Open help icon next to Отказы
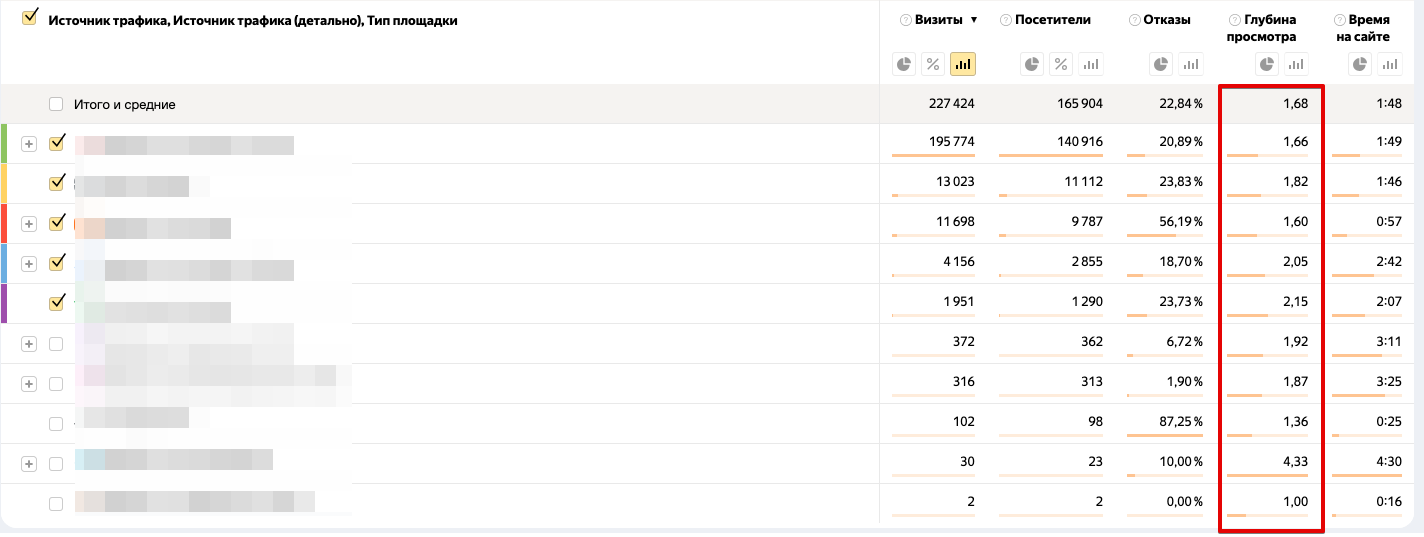The image size is (1424, 537). [x=1133, y=20]
